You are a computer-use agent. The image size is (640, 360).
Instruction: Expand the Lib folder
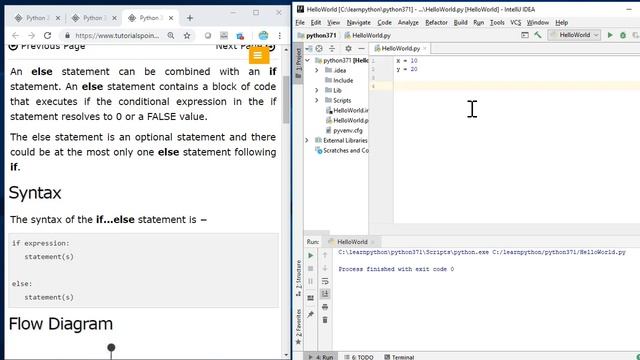(317, 90)
